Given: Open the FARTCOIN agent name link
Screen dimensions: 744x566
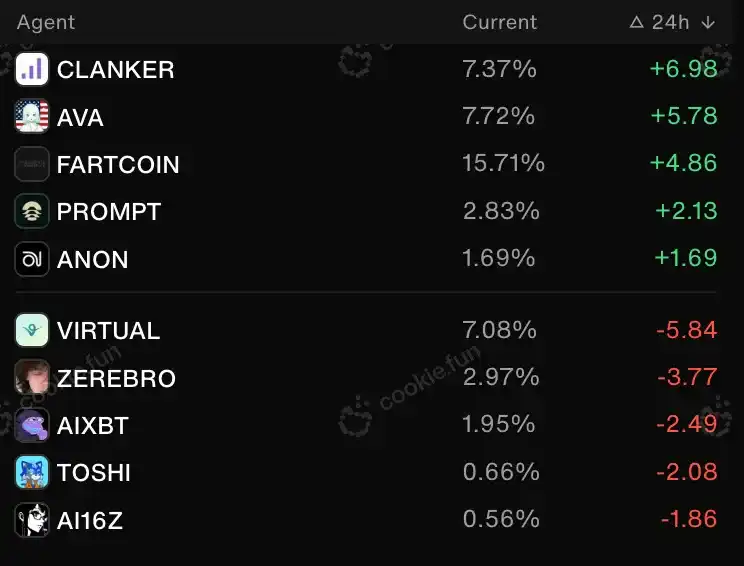Looking at the screenshot, I should [118, 164].
